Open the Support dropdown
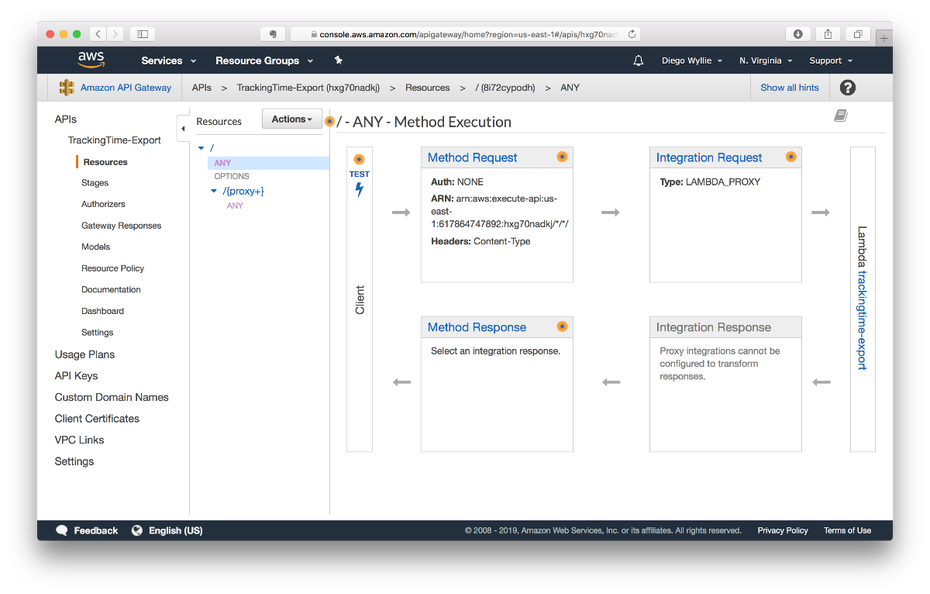930x594 pixels. point(830,61)
